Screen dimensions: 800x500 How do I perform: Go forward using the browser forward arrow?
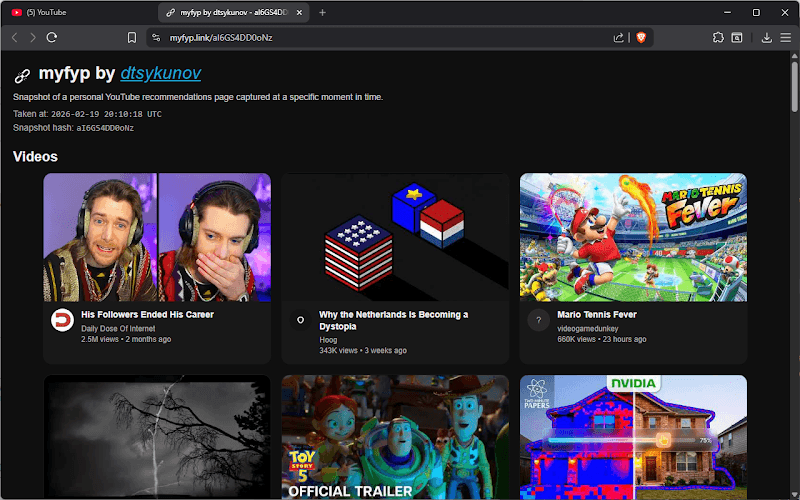coord(33,38)
